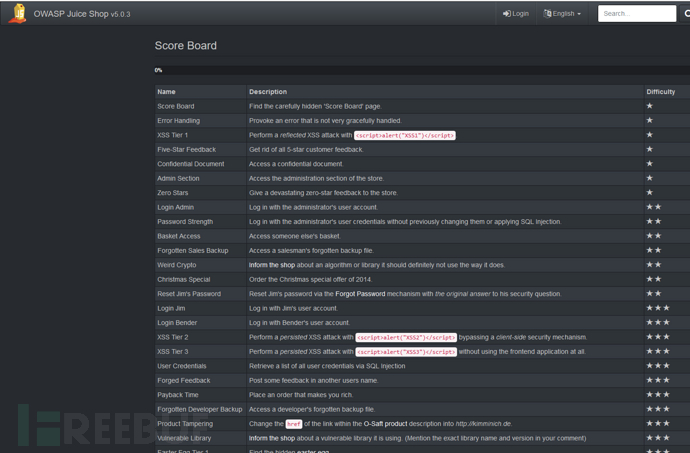Click the 'O-Saft product' link
The image size is (690, 453).
pos(385,424)
